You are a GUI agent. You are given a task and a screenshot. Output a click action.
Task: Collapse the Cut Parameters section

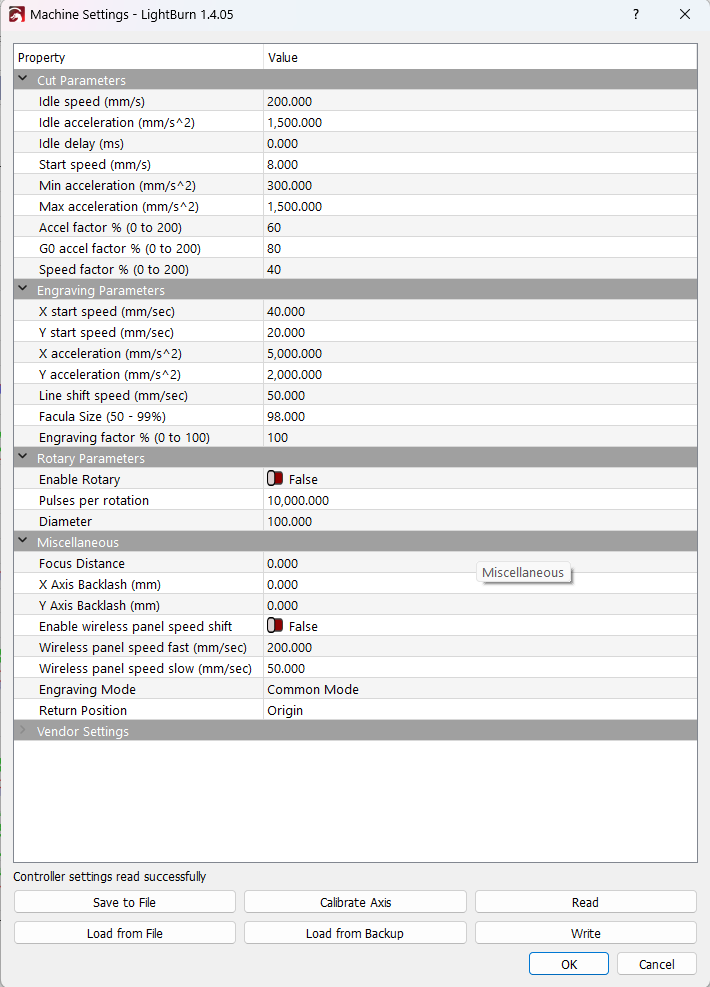(x=23, y=79)
